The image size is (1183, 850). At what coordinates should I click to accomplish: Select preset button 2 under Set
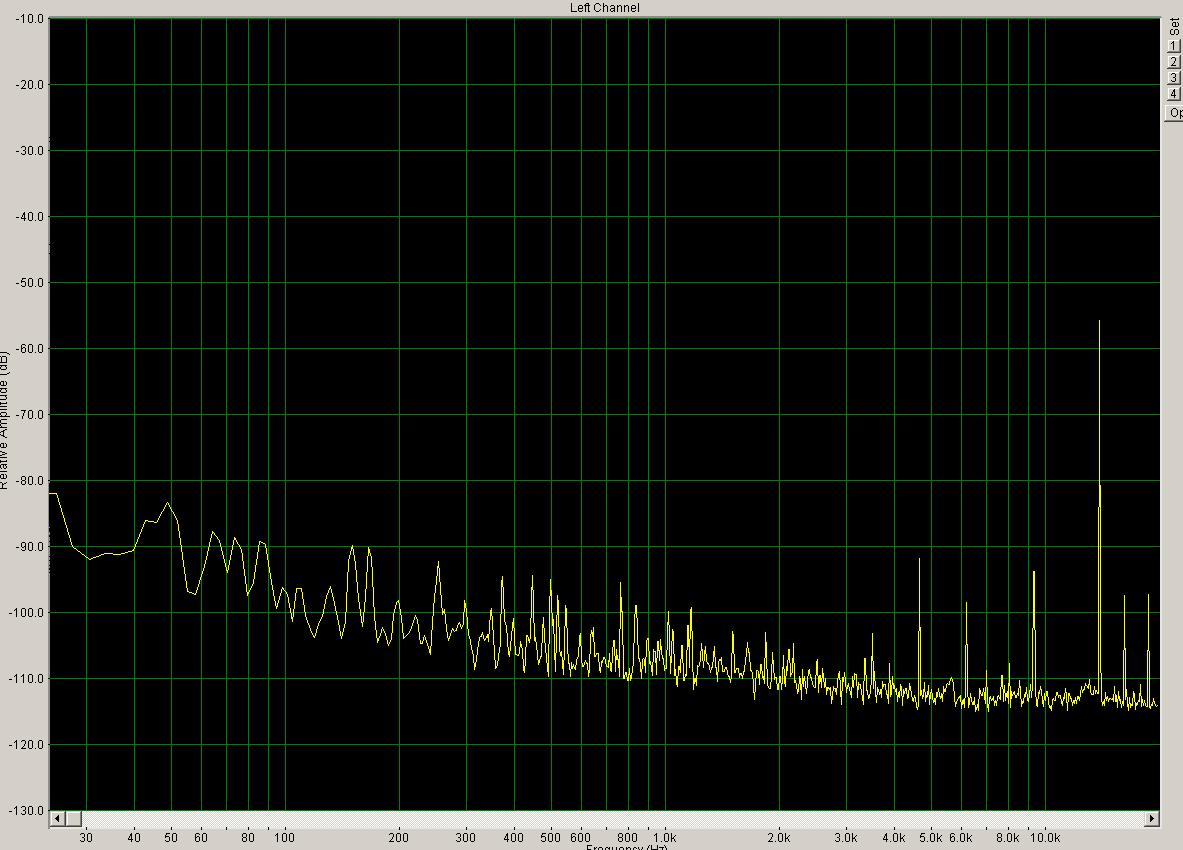tap(1173, 62)
